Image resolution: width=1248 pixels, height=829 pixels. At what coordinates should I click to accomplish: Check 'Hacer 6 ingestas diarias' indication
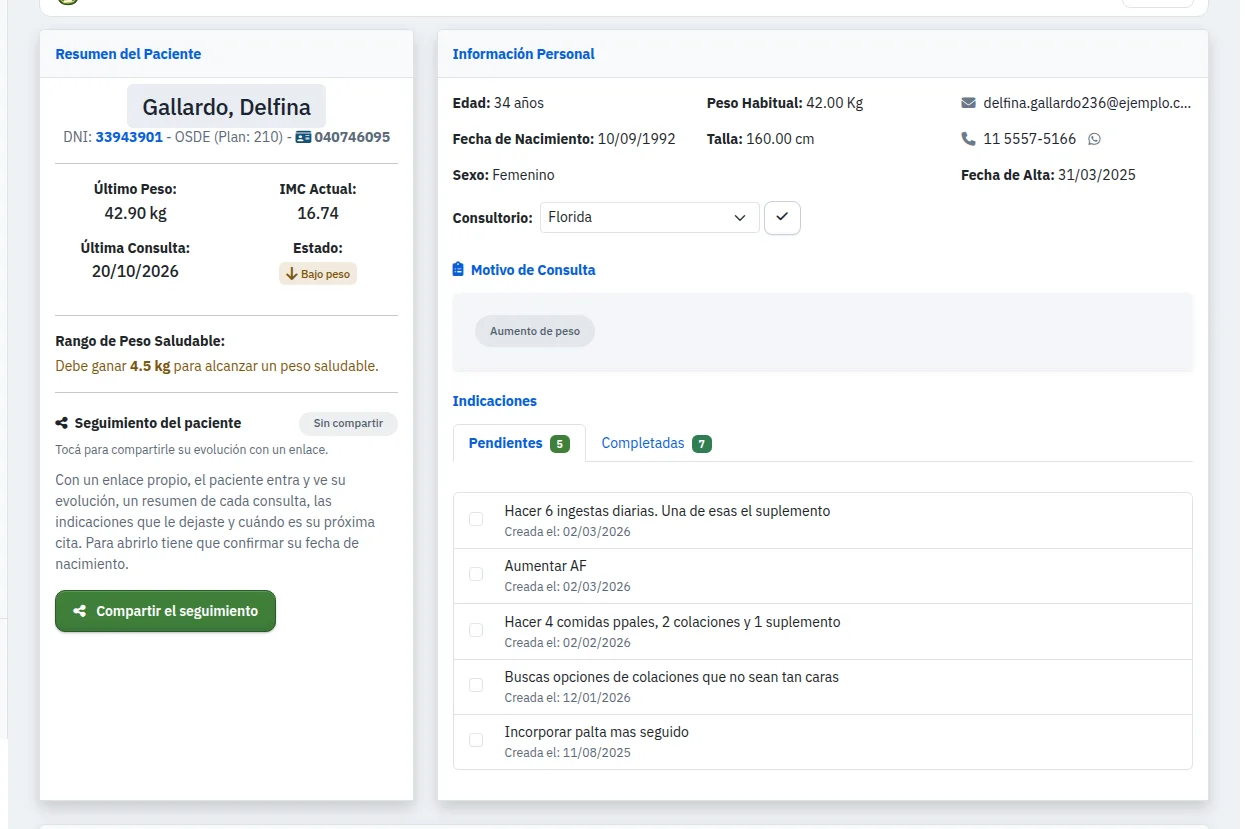pyautogui.click(x=476, y=519)
